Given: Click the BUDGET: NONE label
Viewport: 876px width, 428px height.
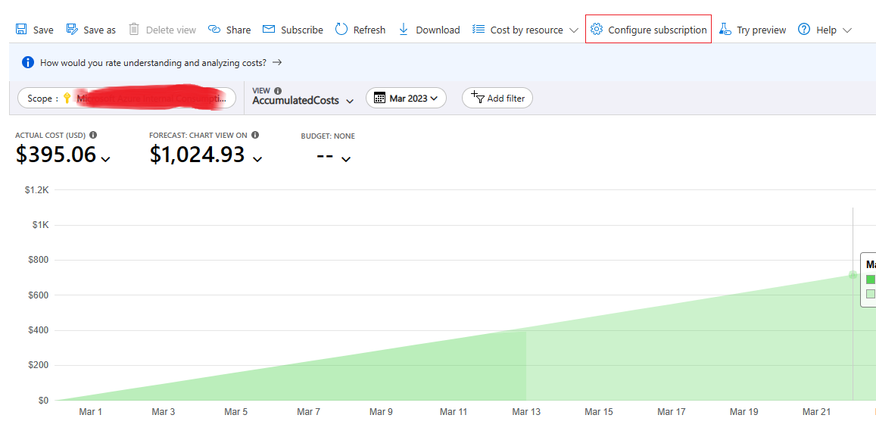Looking at the screenshot, I should point(328,136).
